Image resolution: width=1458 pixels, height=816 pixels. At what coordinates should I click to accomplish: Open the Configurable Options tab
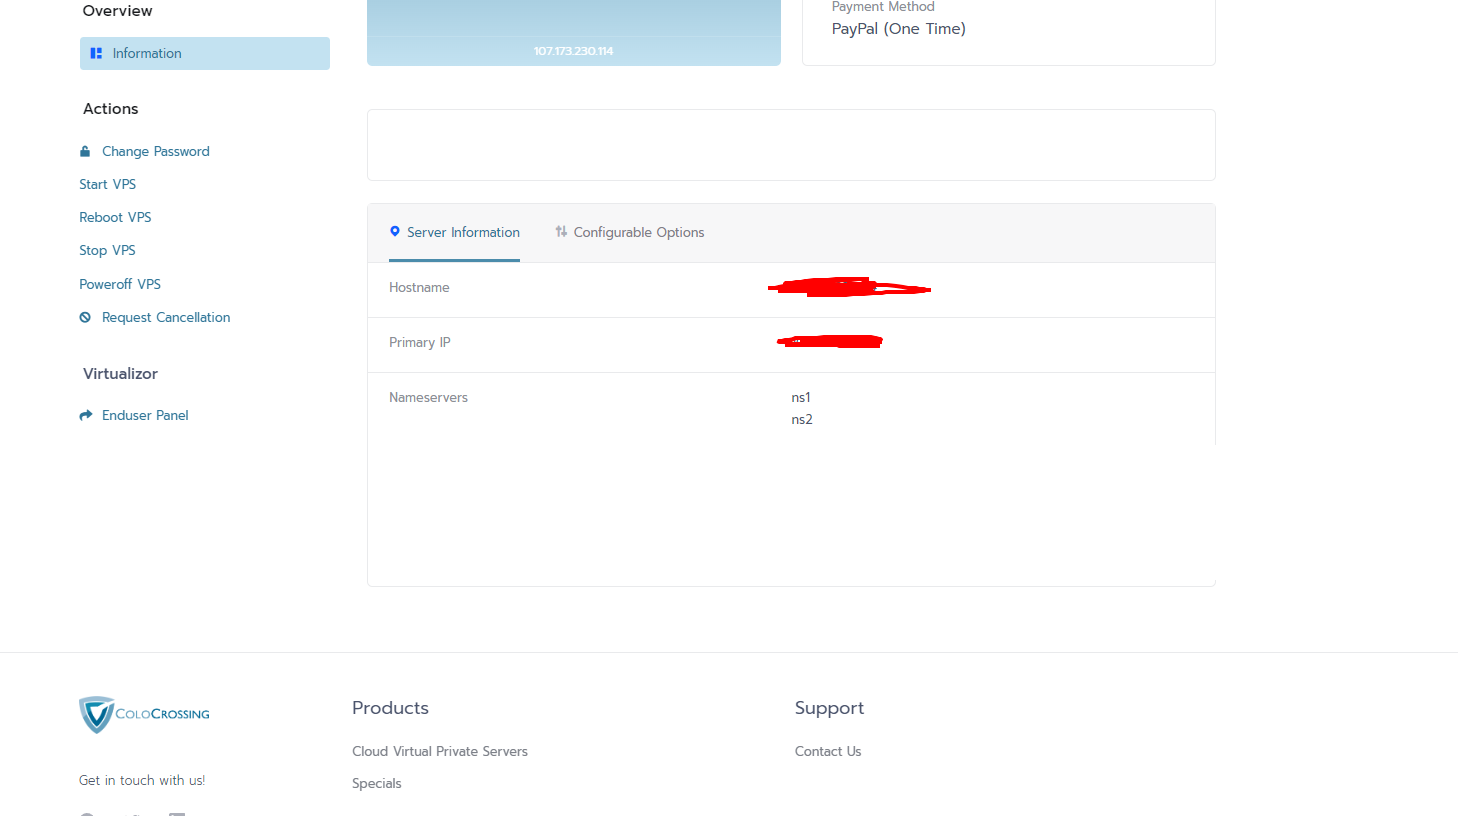pos(638,232)
